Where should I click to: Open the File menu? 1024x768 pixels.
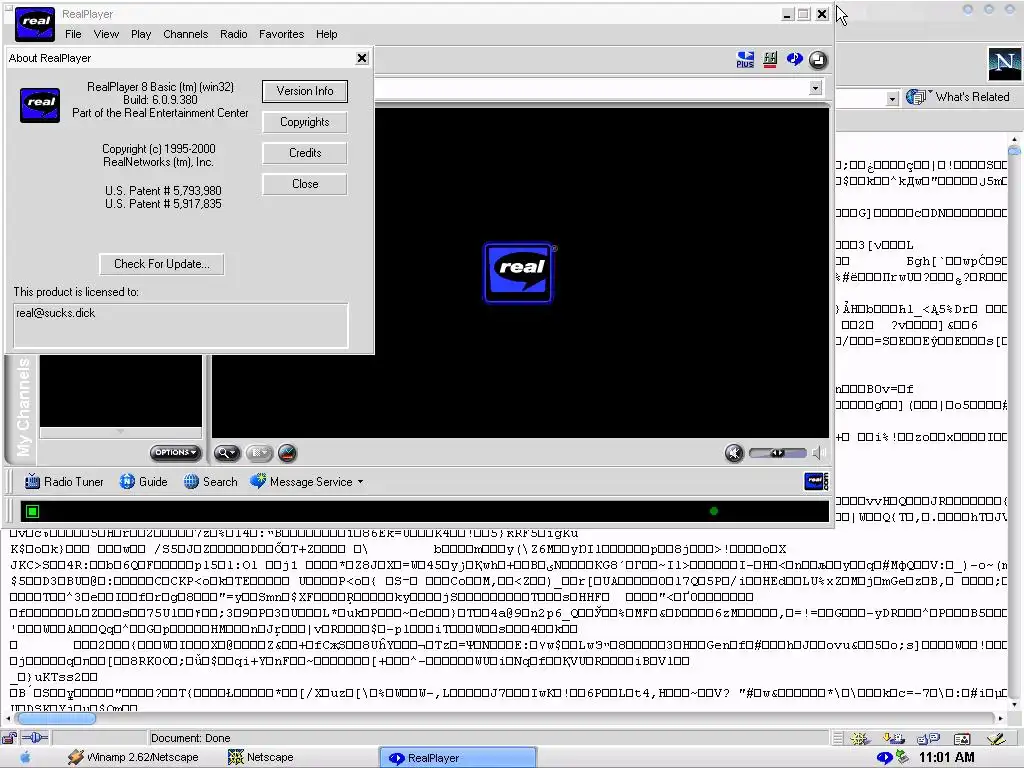point(73,34)
